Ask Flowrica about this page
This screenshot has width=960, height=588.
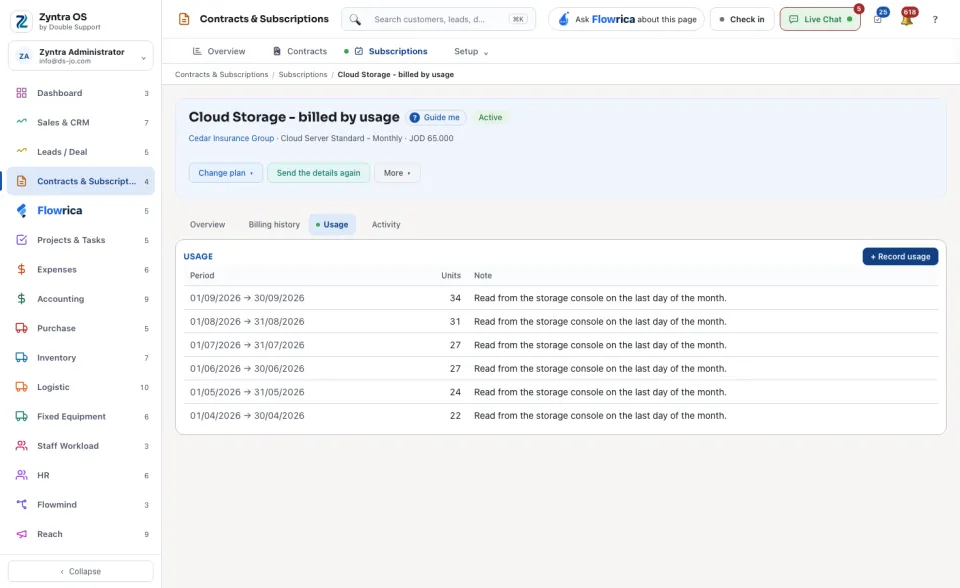point(626,20)
